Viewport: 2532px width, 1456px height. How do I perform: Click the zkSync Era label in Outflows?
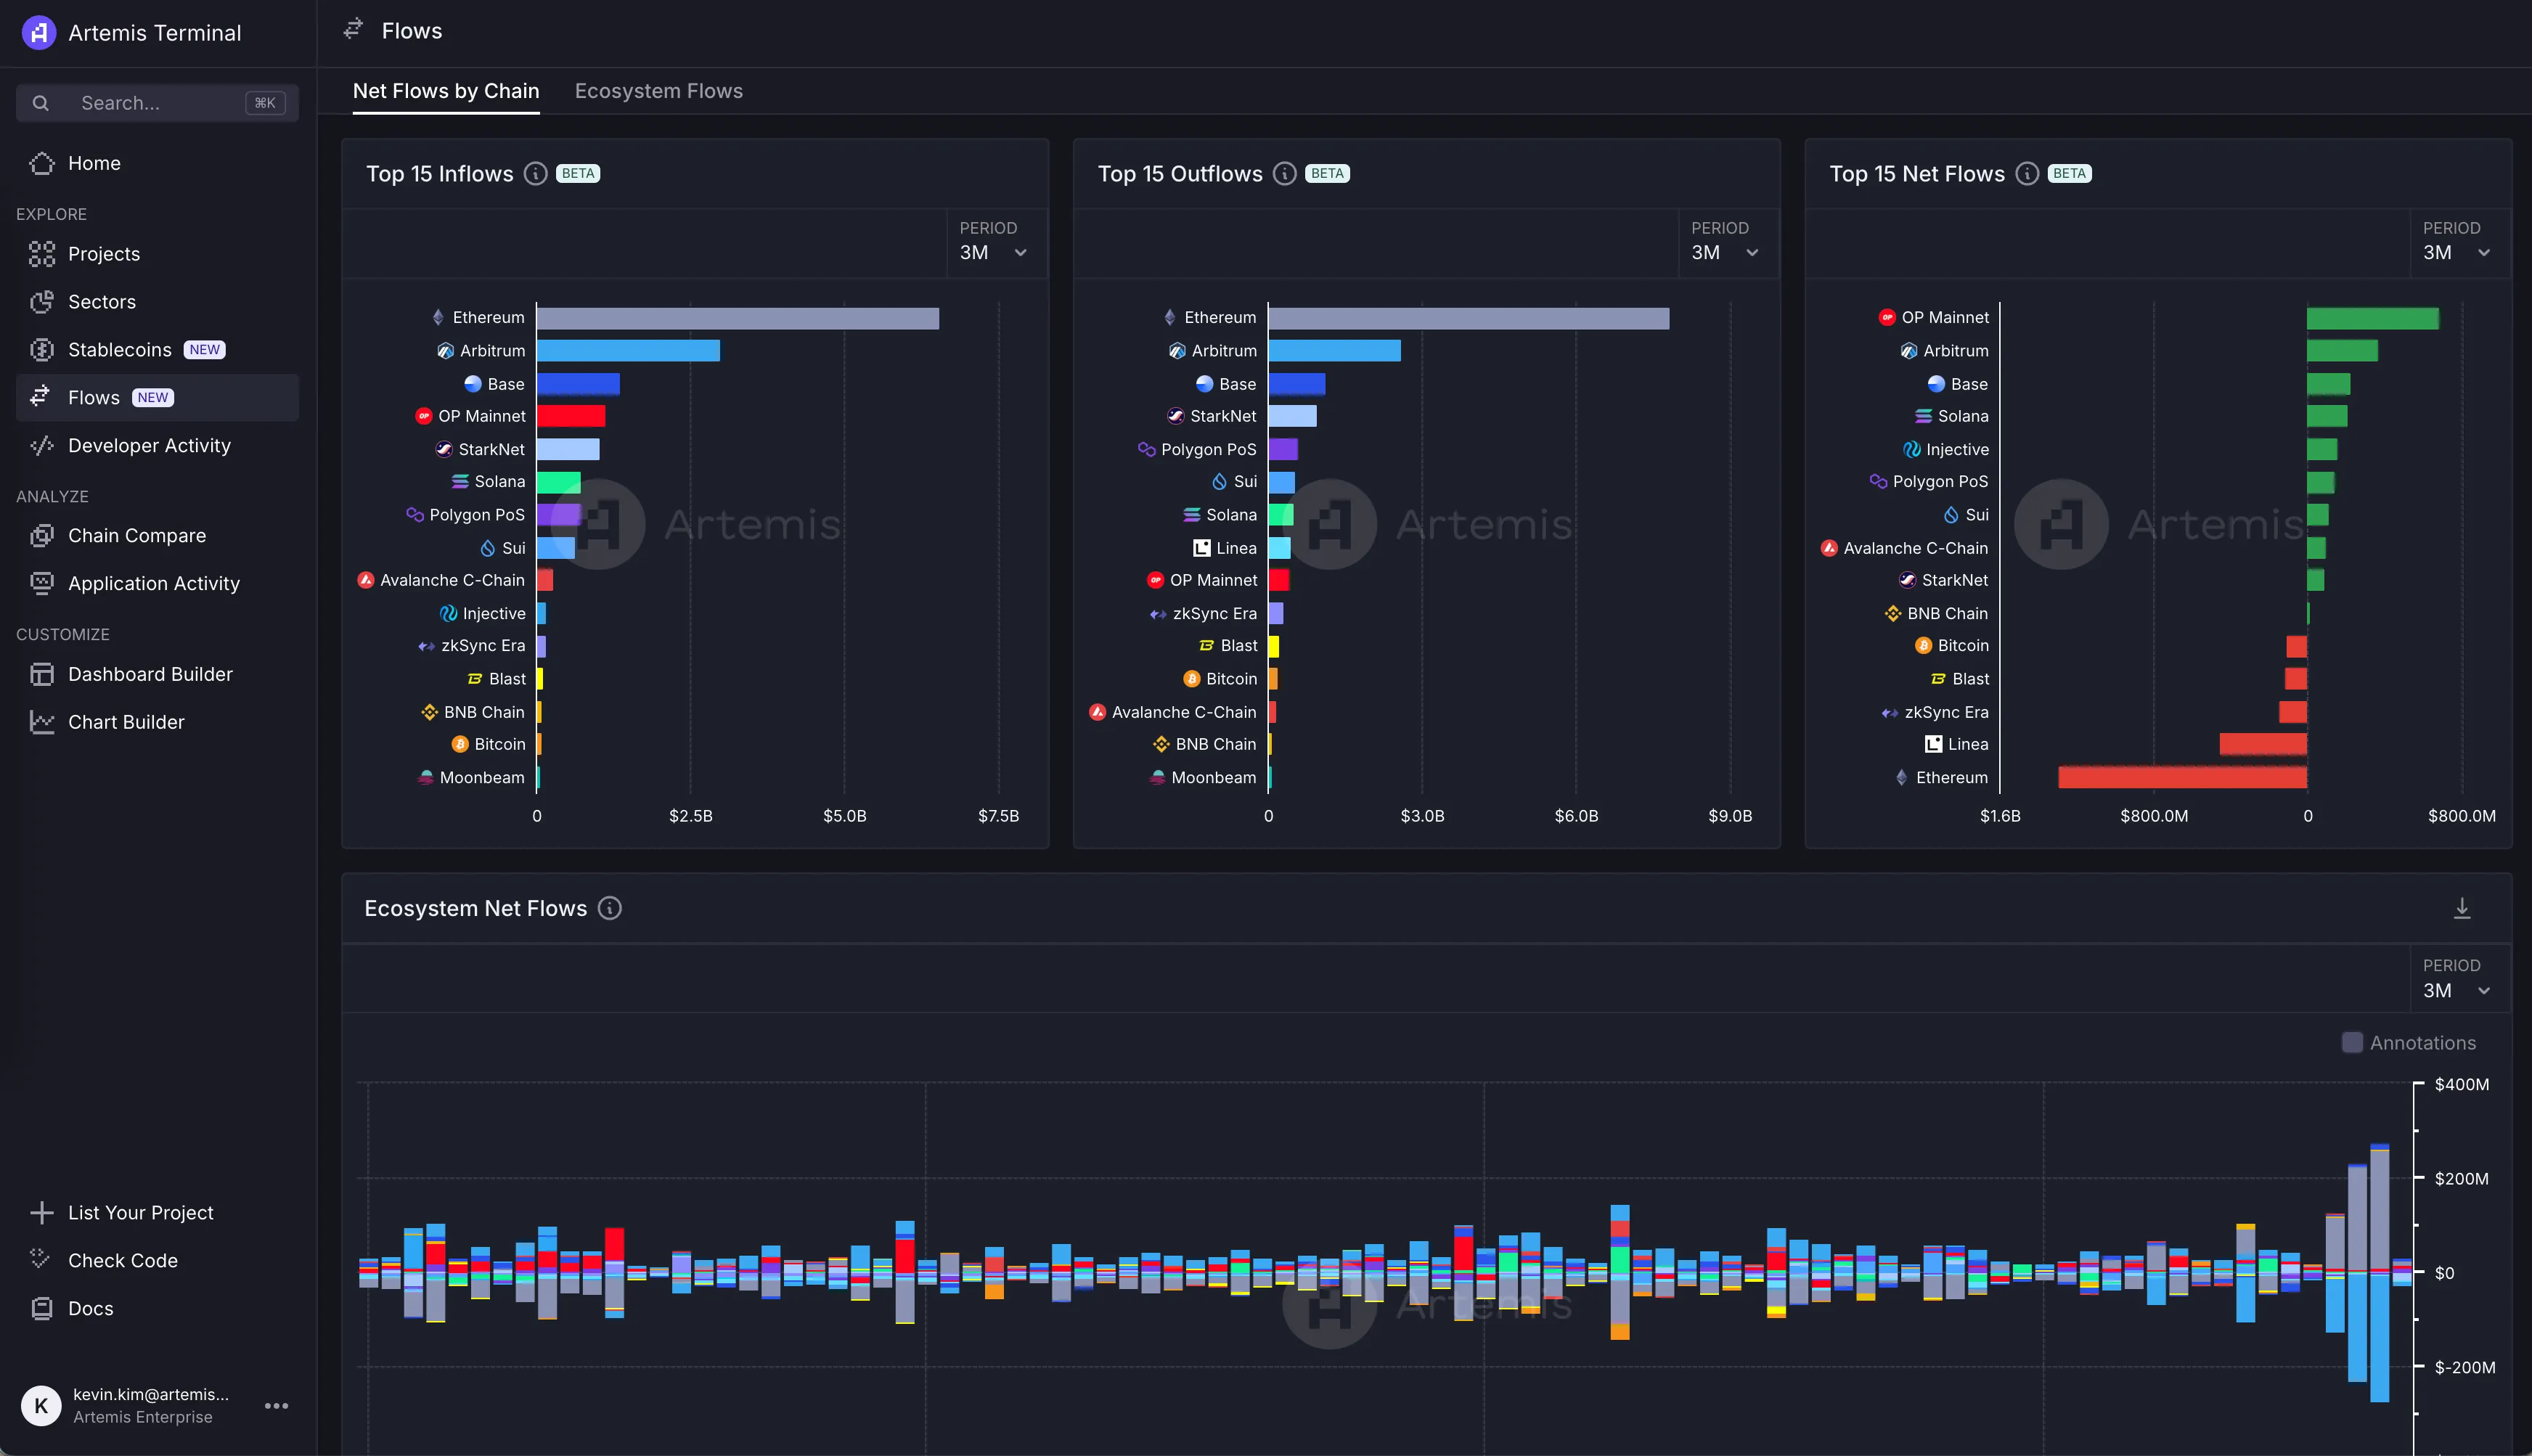point(1215,614)
